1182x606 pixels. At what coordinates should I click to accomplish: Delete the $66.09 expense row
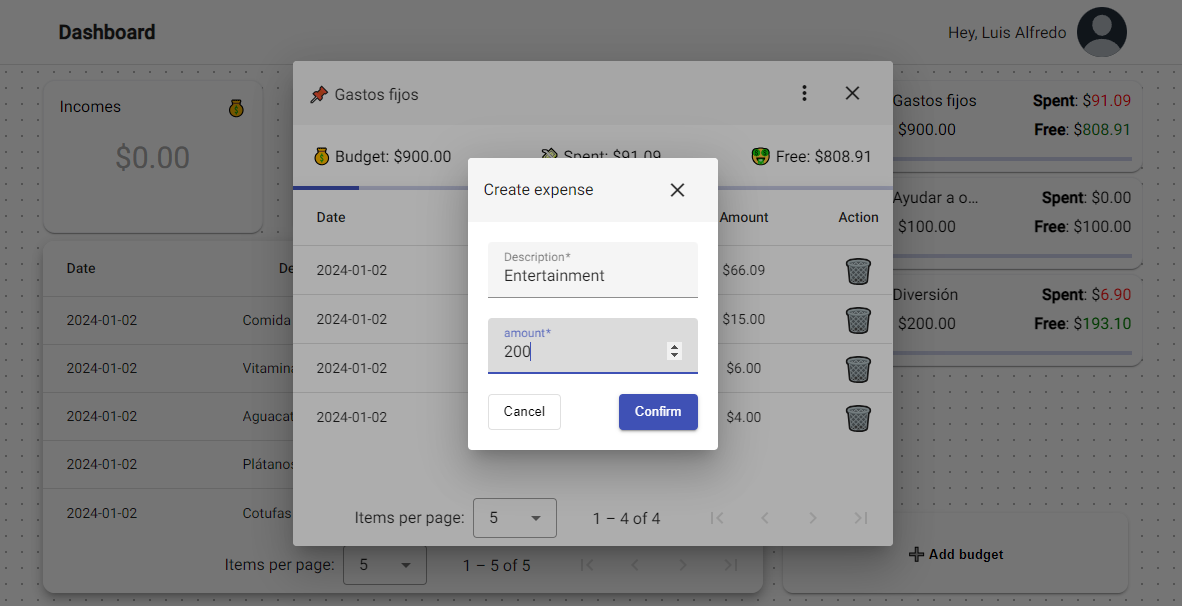tap(858, 271)
